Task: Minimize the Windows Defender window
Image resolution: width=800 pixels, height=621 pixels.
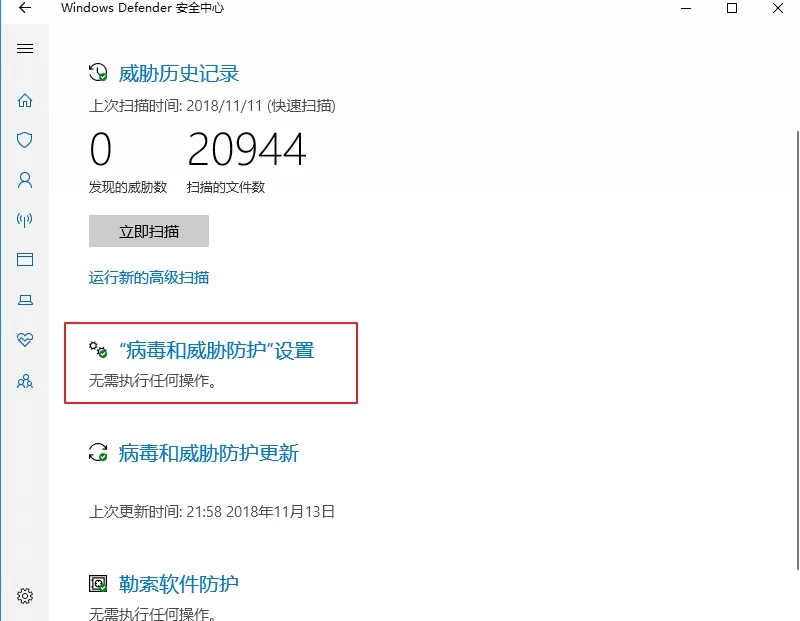Action: coord(686,8)
